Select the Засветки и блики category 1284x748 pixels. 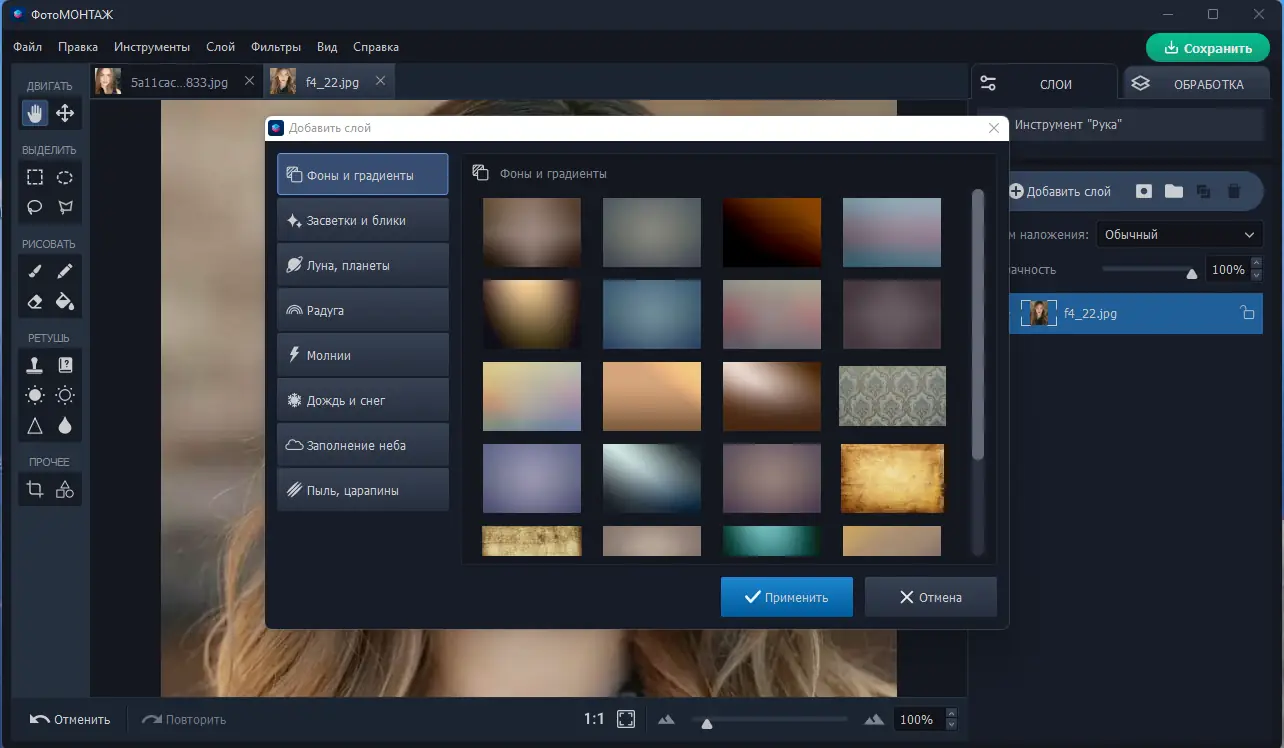[x=363, y=220]
